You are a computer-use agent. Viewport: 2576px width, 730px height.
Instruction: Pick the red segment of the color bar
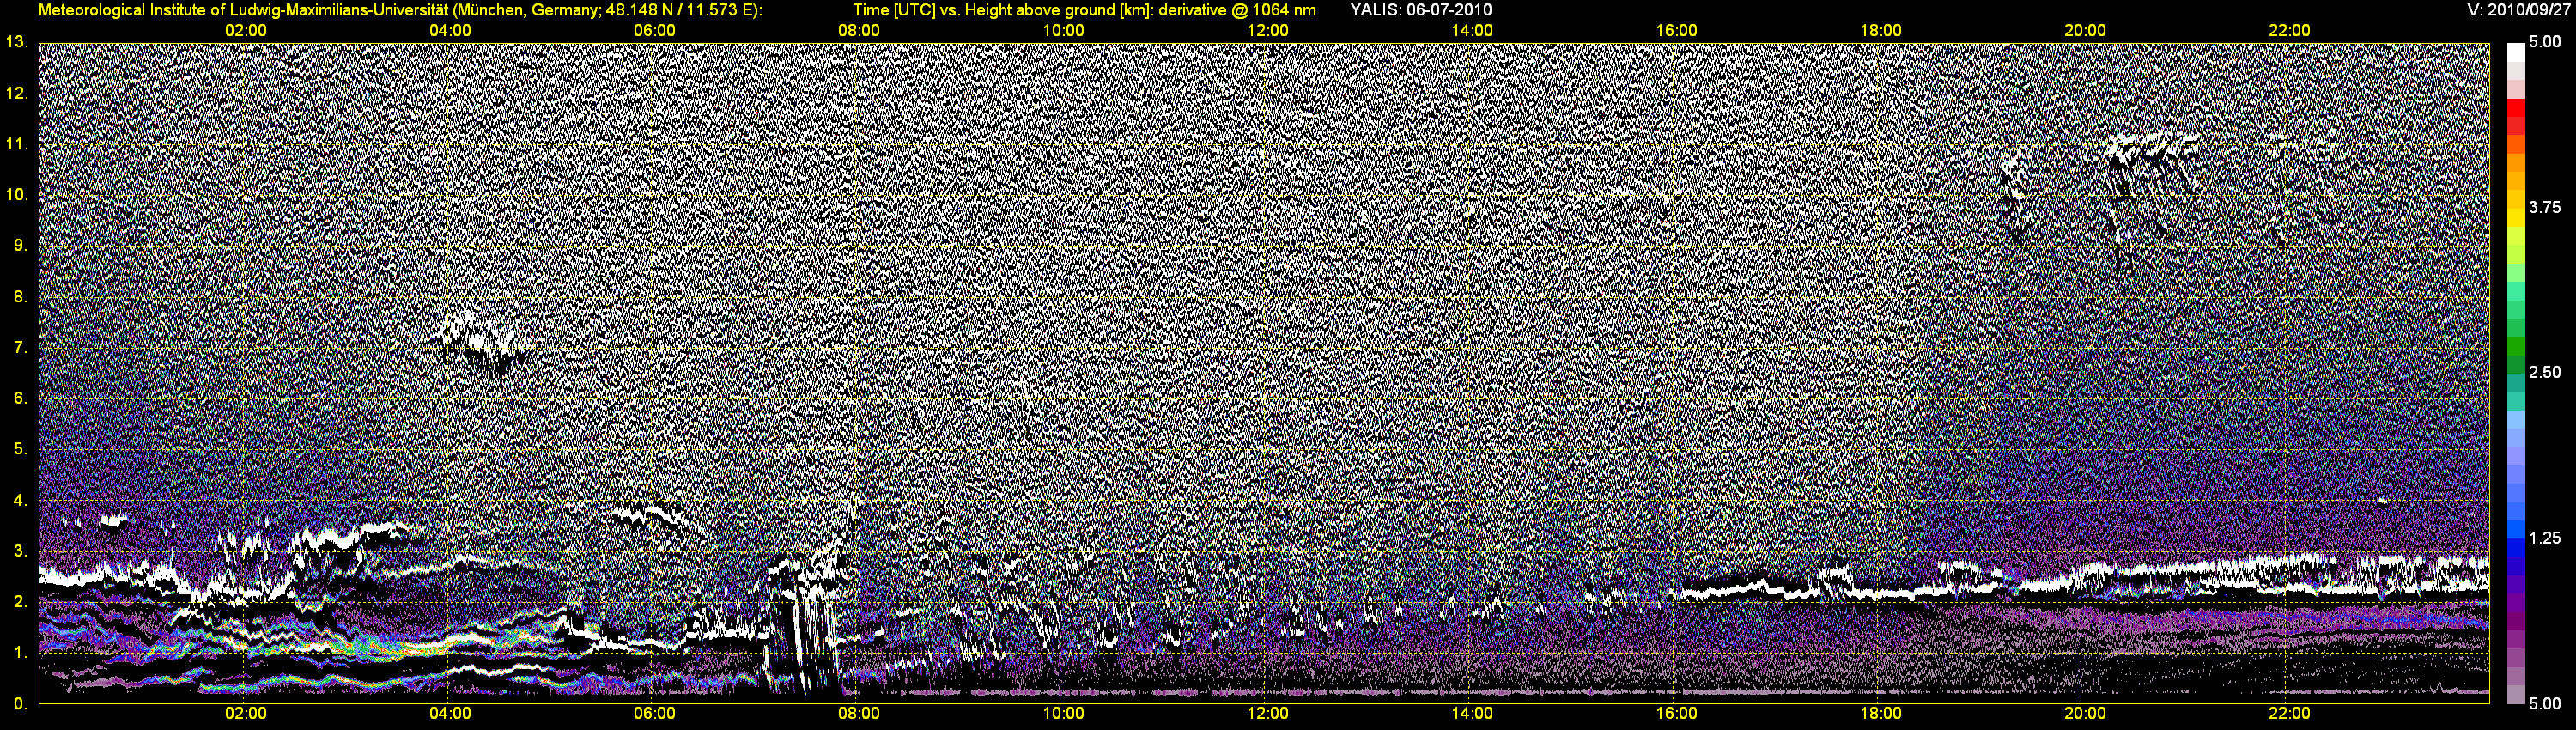(2516, 108)
